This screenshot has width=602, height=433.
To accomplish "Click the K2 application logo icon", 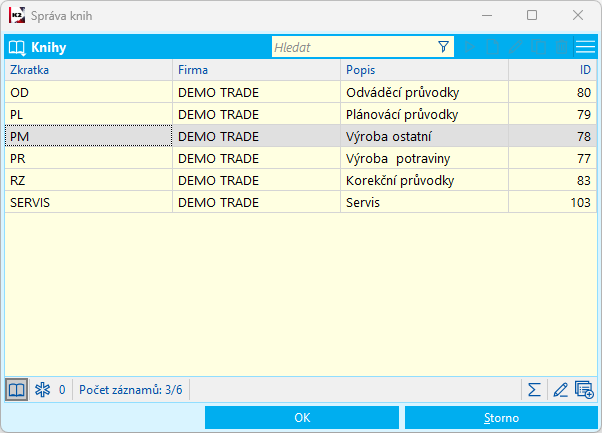I will (x=17, y=15).
